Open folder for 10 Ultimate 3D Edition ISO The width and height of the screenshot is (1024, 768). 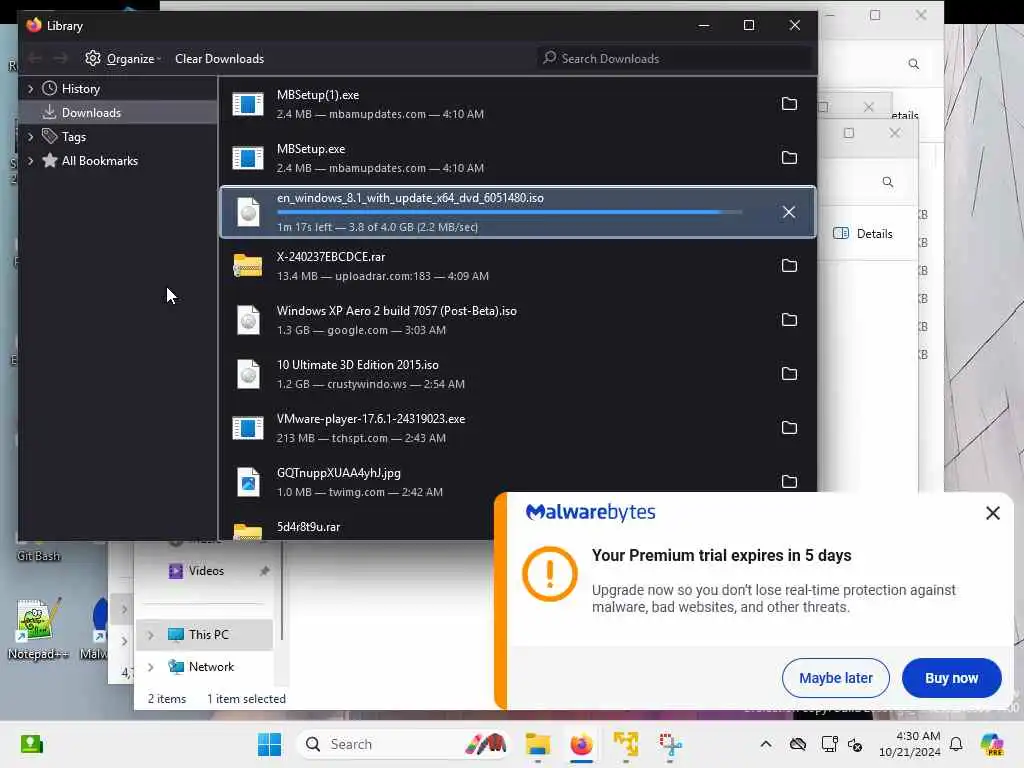(789, 374)
